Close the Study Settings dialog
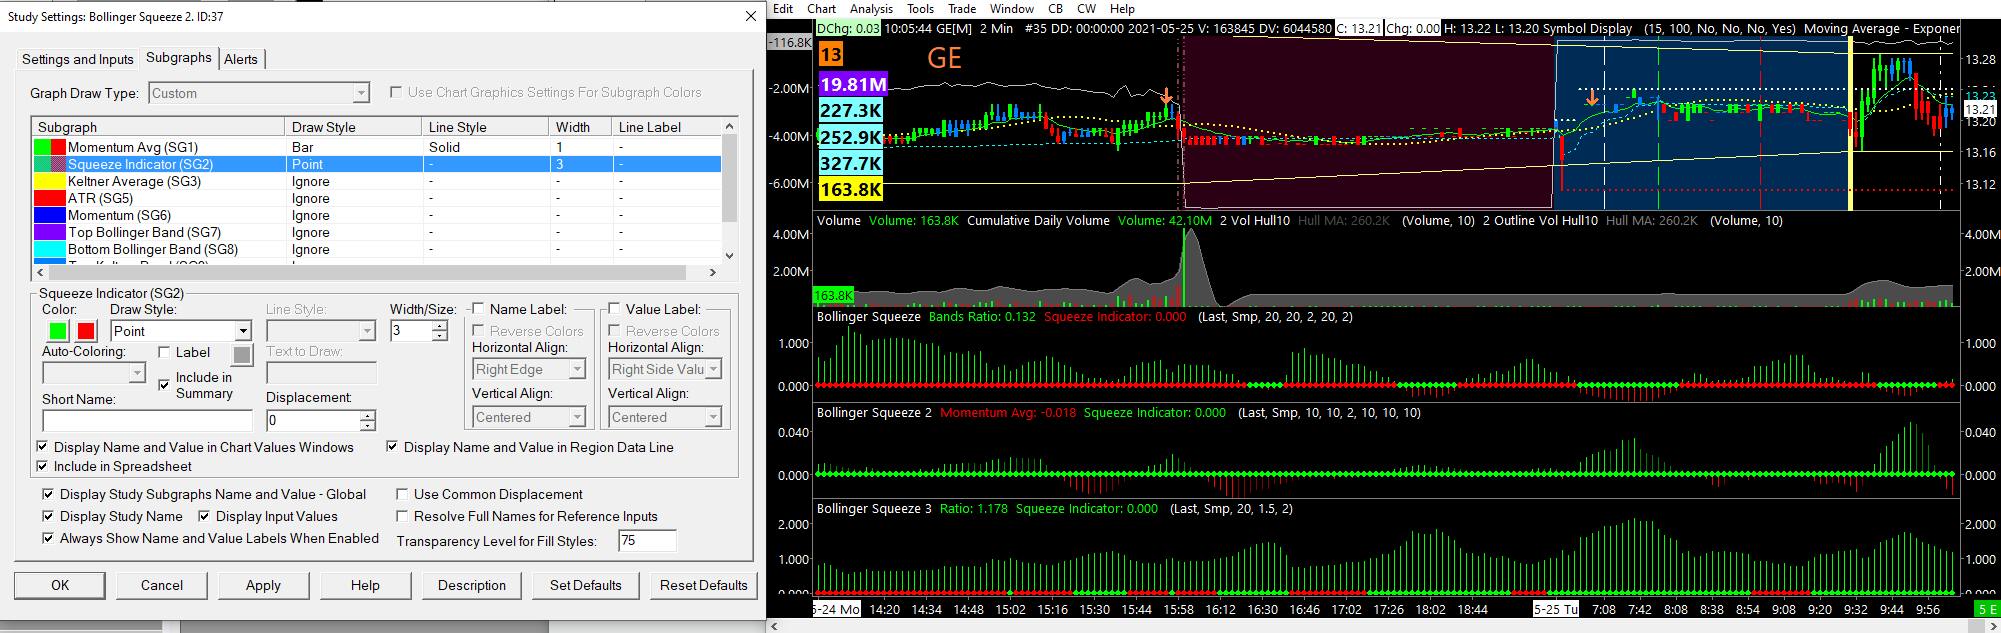Viewport: 2001px width, 633px height. tap(751, 16)
